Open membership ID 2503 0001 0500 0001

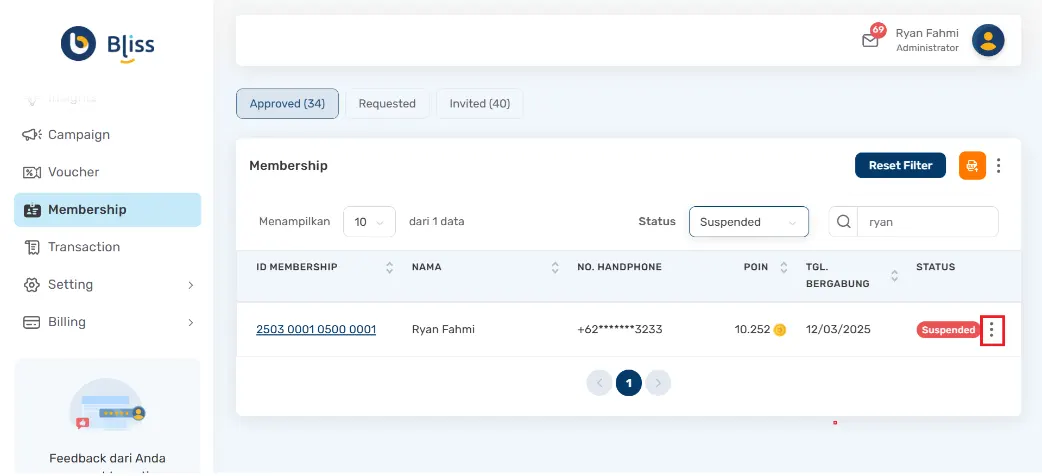point(316,329)
